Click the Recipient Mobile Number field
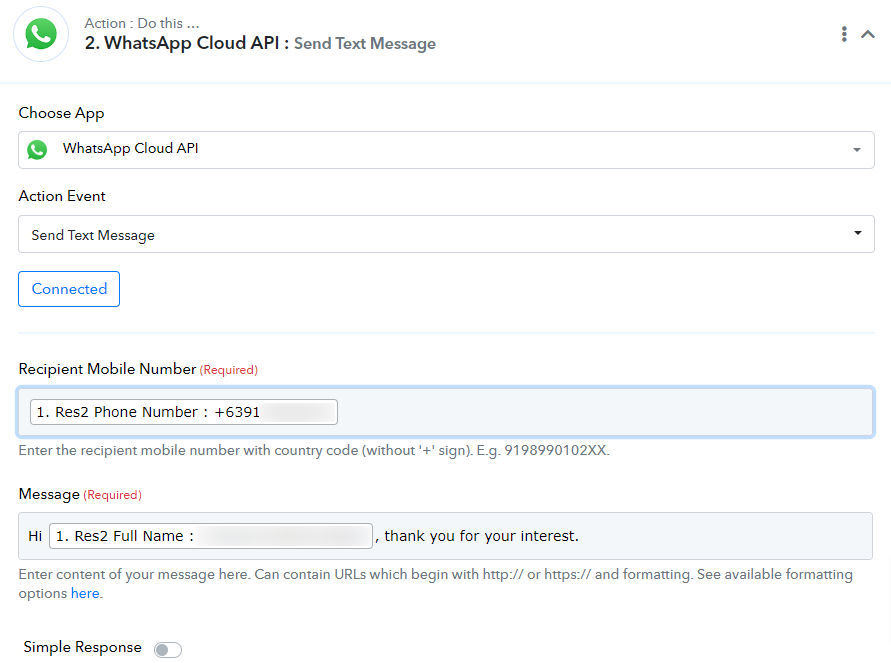 point(446,412)
